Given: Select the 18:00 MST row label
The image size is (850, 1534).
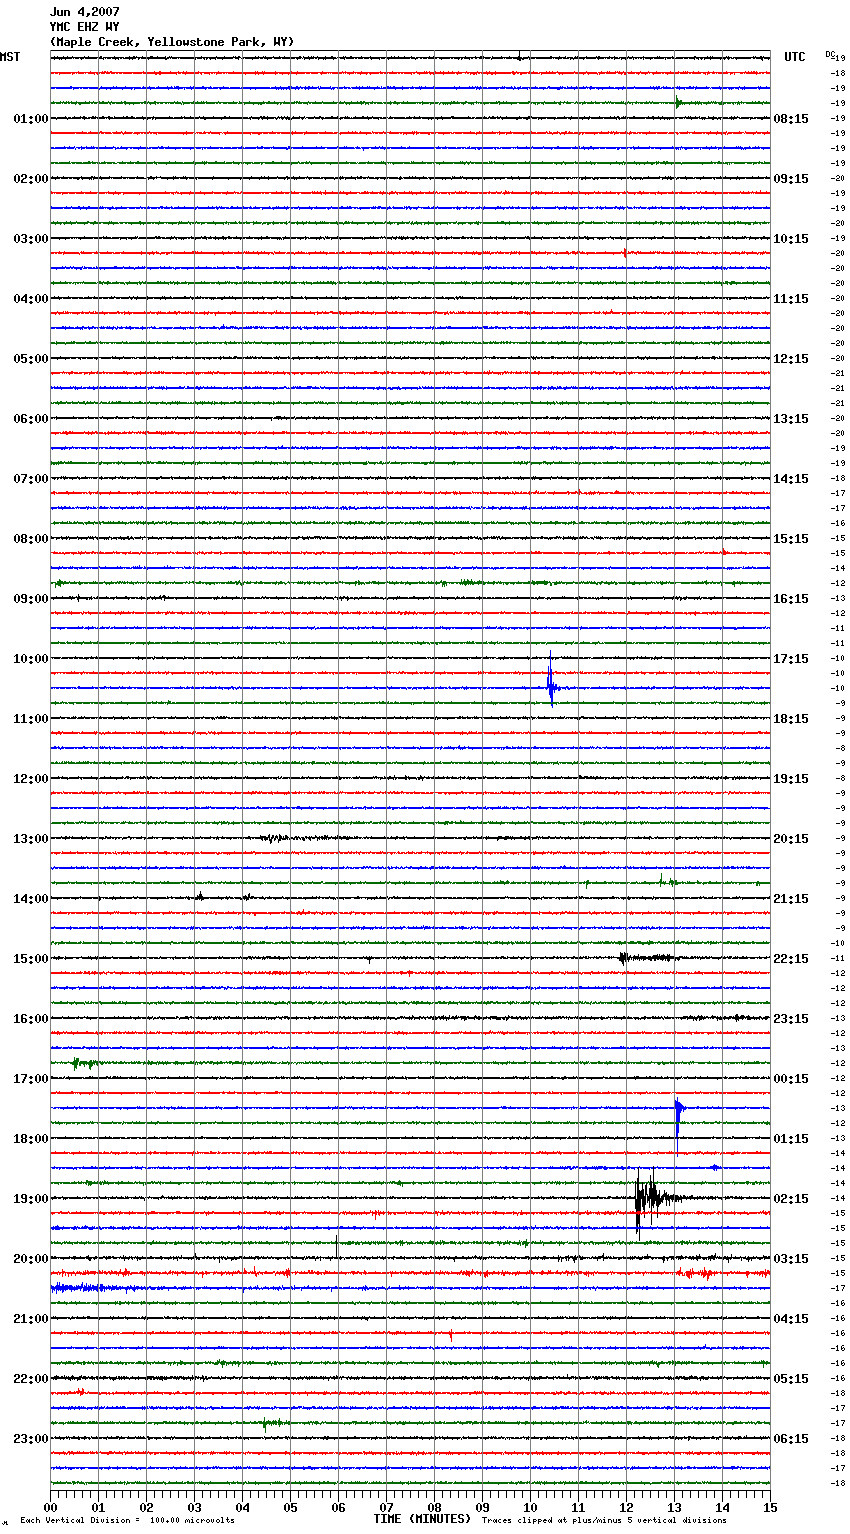Looking at the screenshot, I should pyautogui.click(x=31, y=1139).
